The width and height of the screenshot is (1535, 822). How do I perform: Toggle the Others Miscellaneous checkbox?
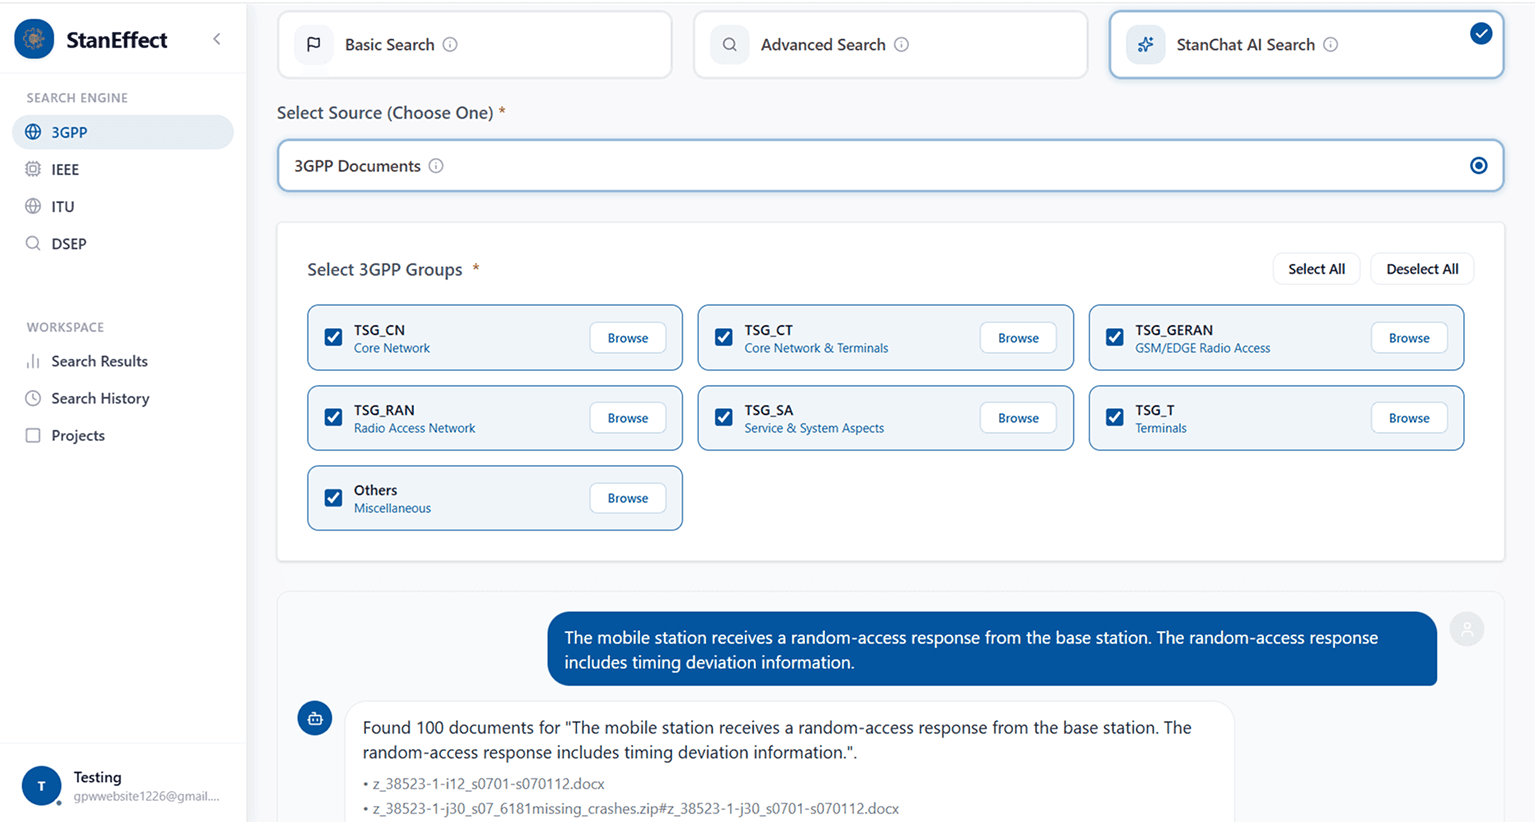click(333, 498)
